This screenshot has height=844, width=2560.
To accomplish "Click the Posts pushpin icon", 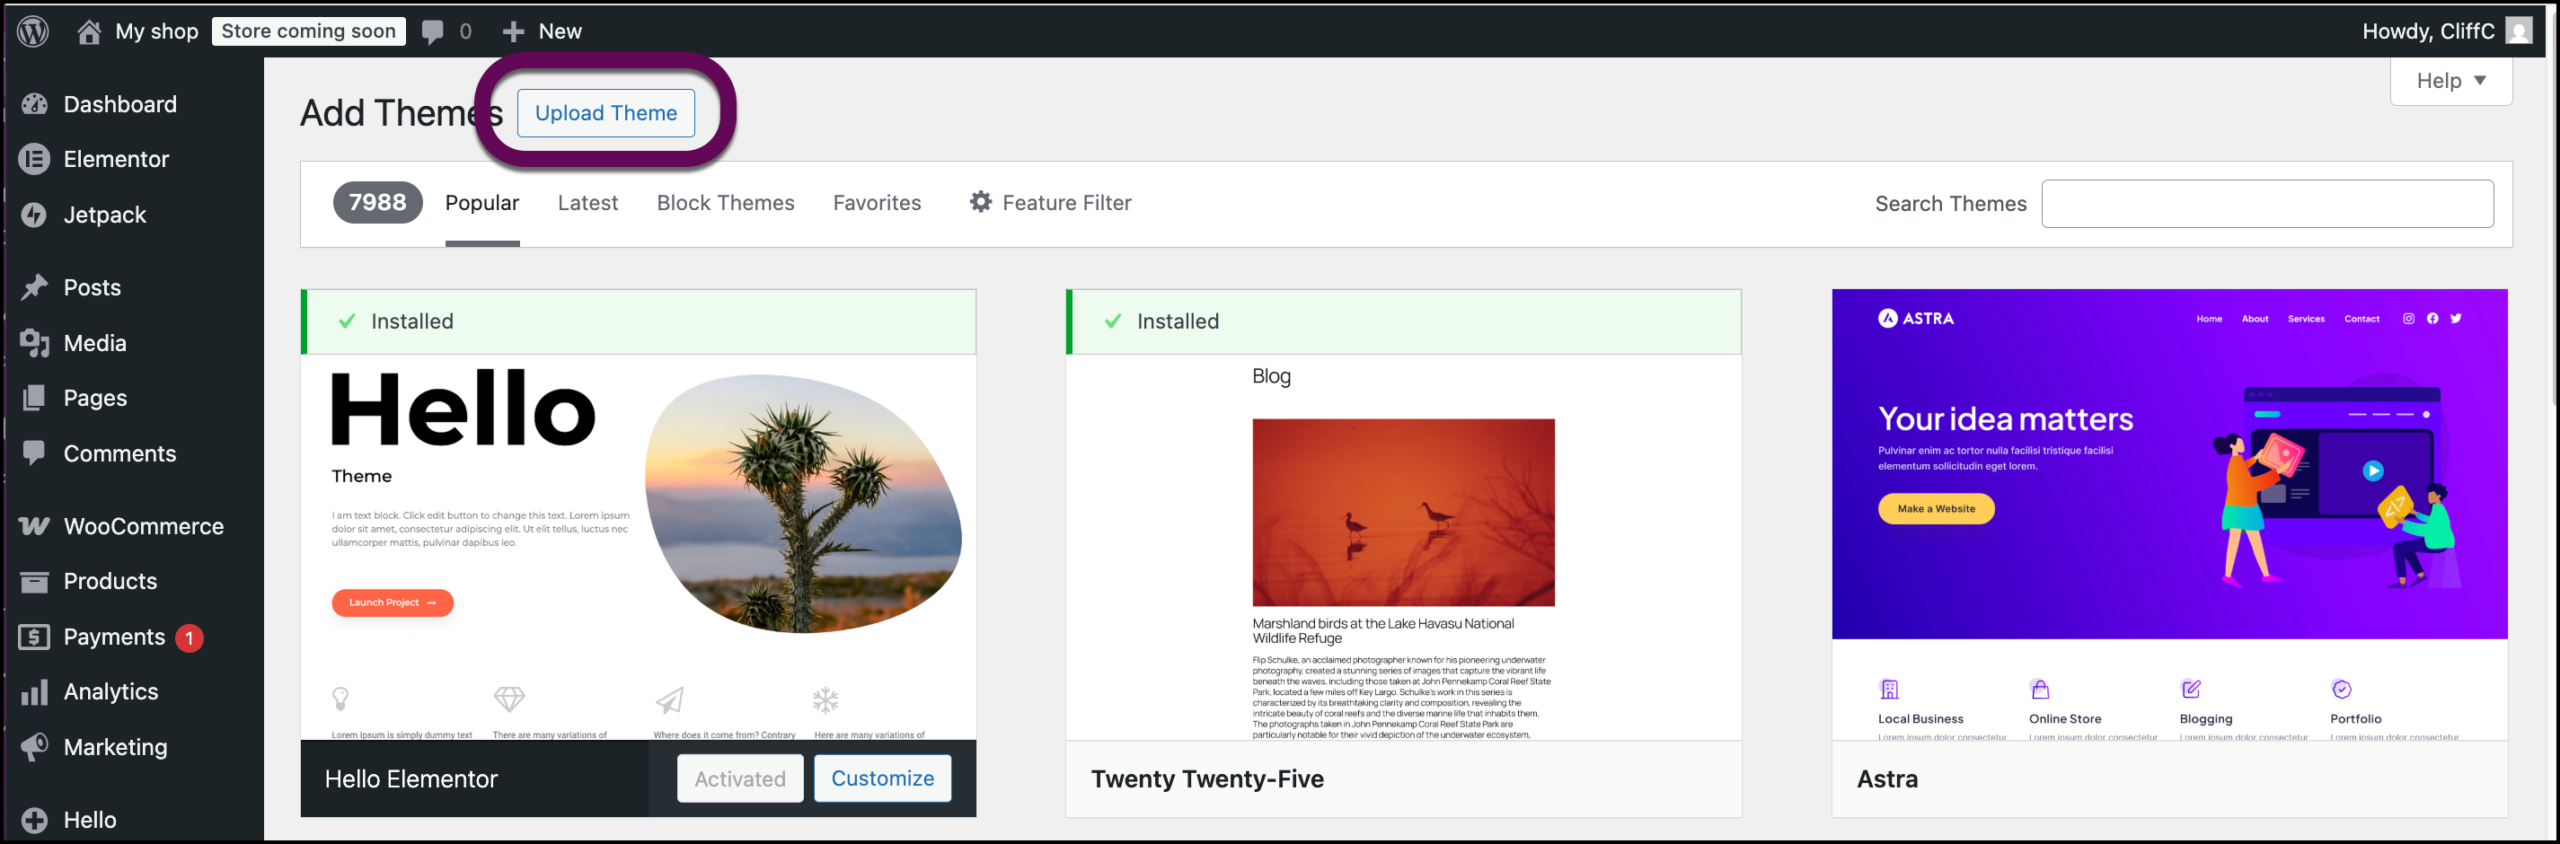I will tap(34, 287).
